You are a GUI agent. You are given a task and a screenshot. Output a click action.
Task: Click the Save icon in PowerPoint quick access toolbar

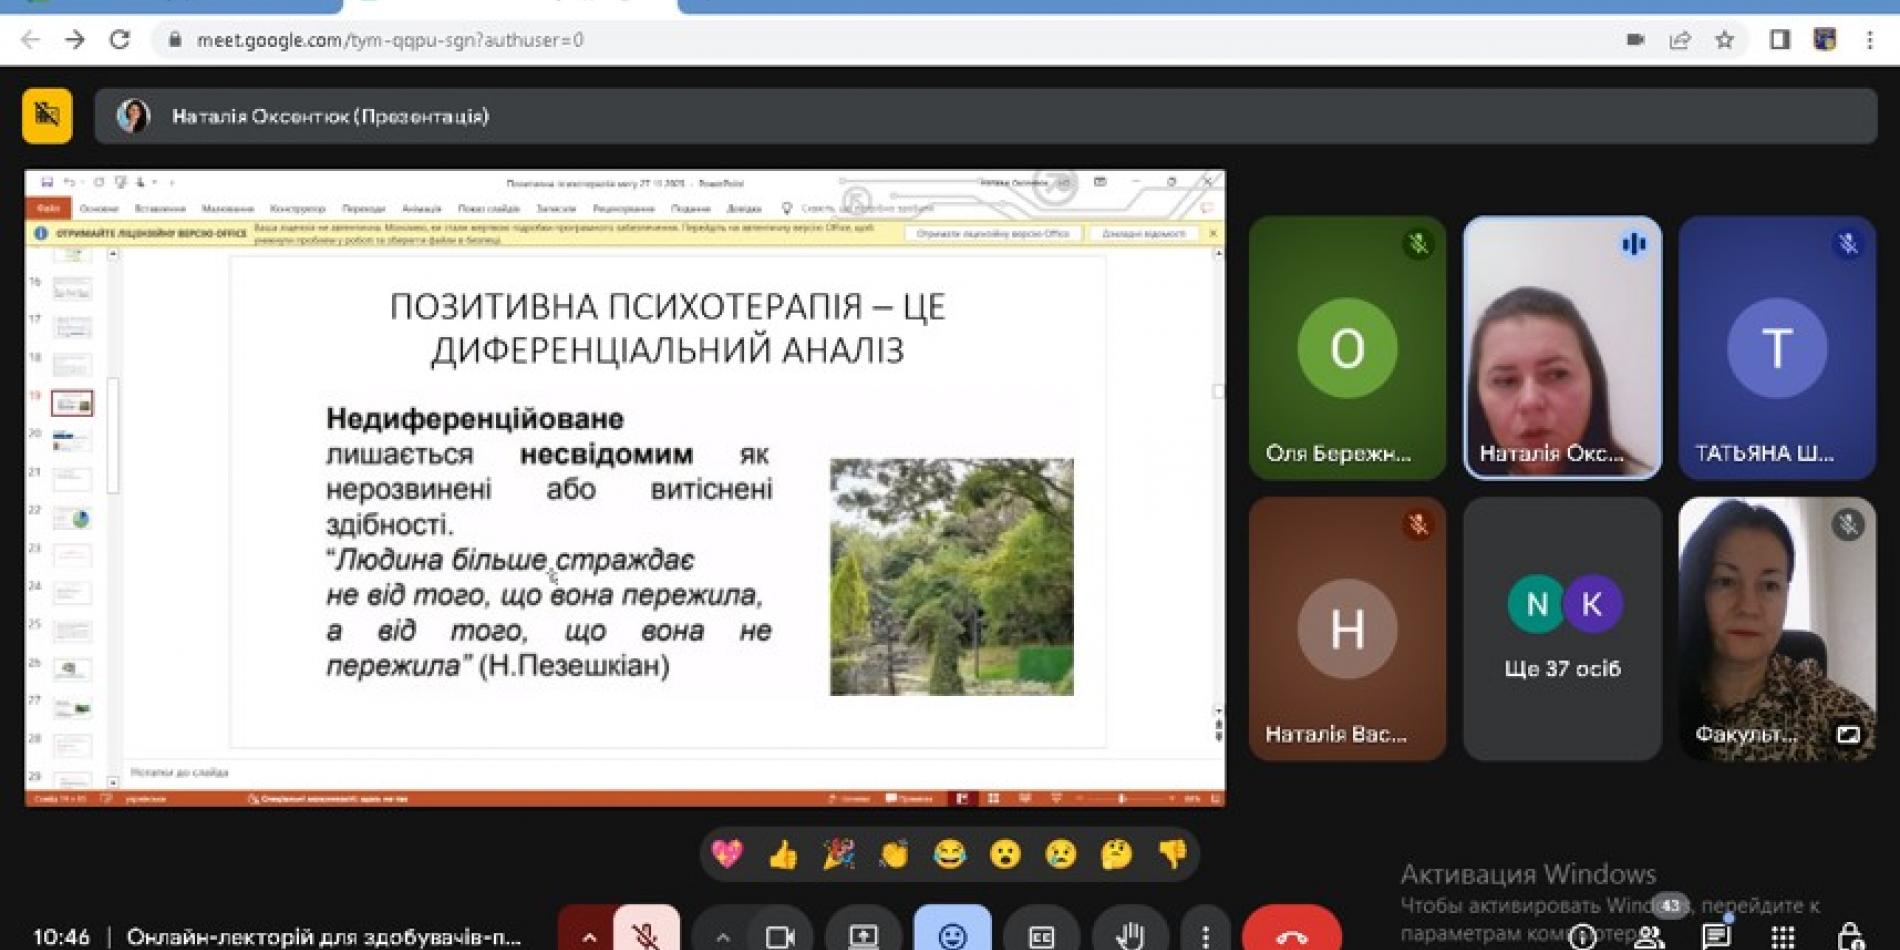click(47, 182)
